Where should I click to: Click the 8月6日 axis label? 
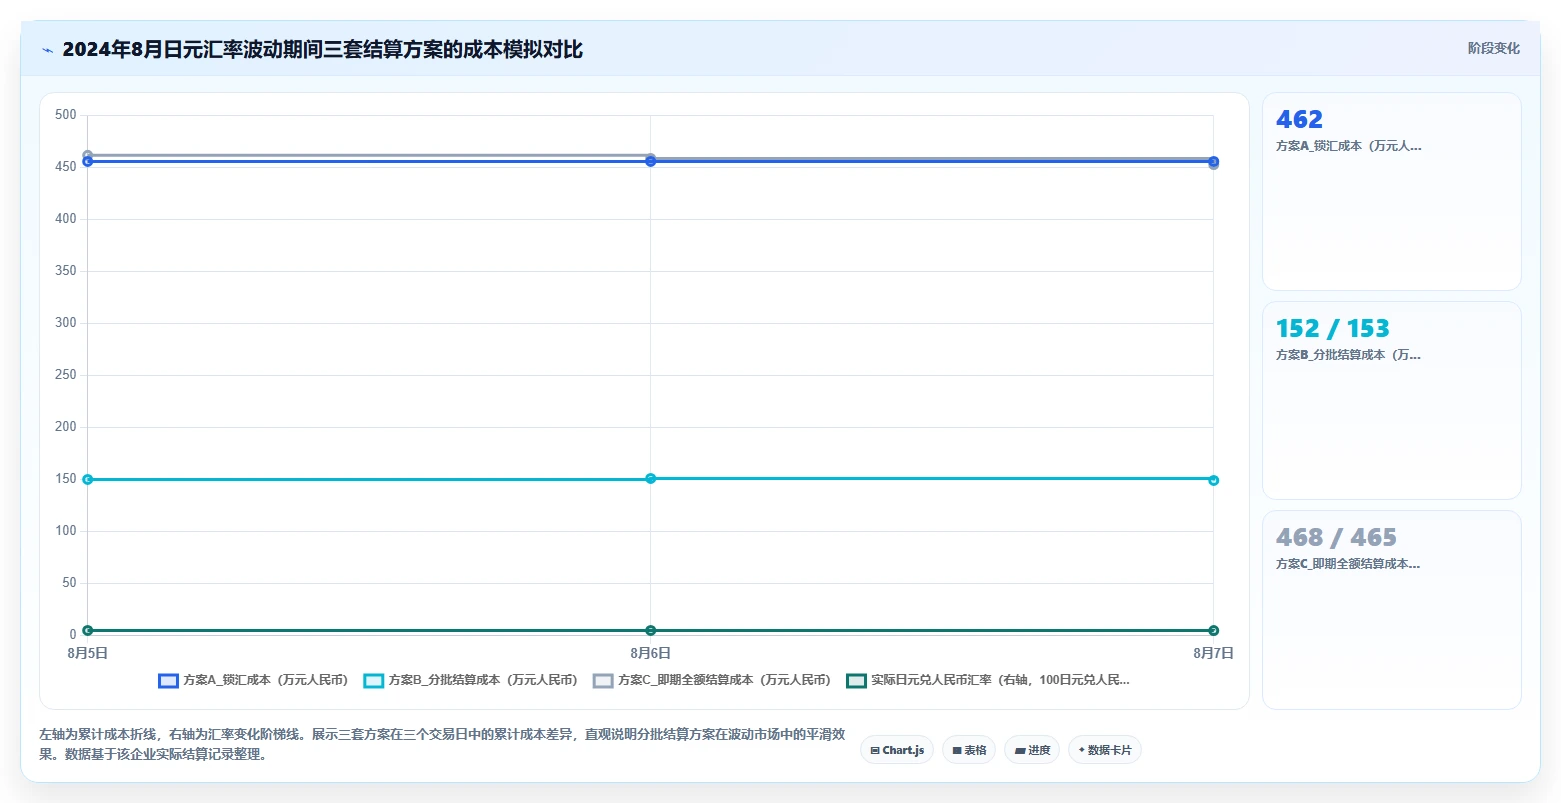651,653
